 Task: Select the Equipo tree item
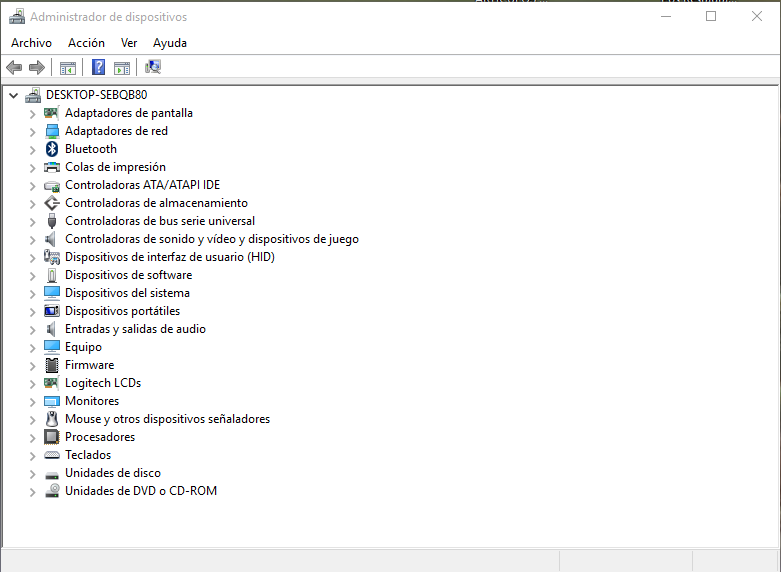tap(83, 347)
